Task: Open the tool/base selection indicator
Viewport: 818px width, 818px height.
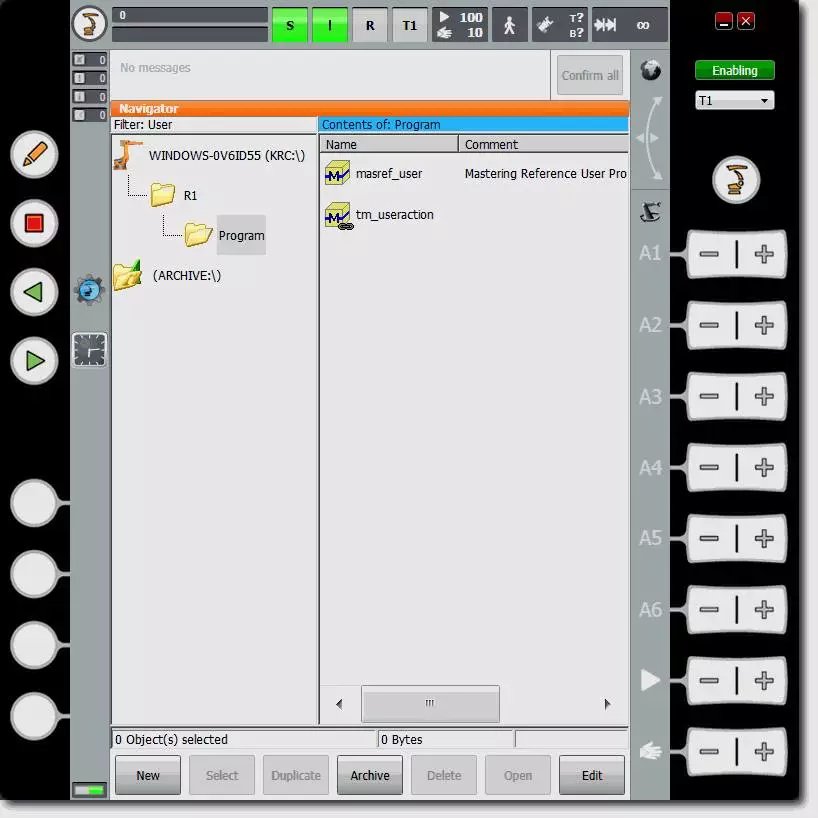Action: point(559,25)
